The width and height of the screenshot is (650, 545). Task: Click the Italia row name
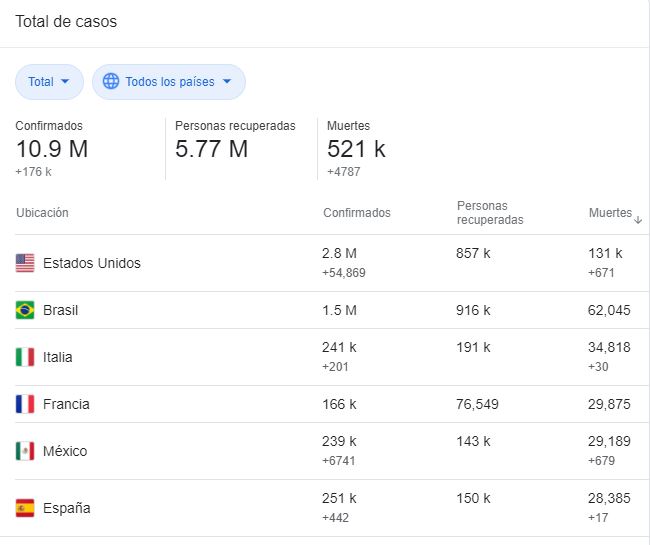pyautogui.click(x=57, y=357)
